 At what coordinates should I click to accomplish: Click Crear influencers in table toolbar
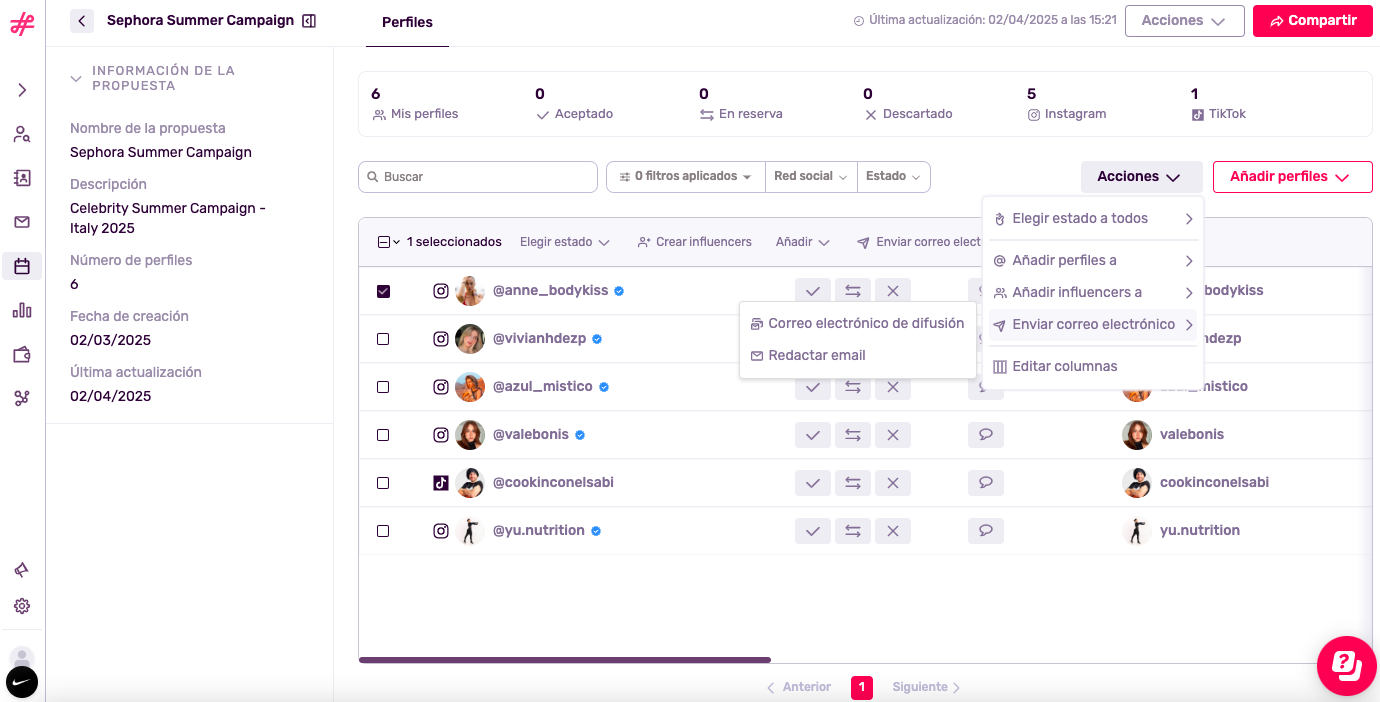pos(695,242)
